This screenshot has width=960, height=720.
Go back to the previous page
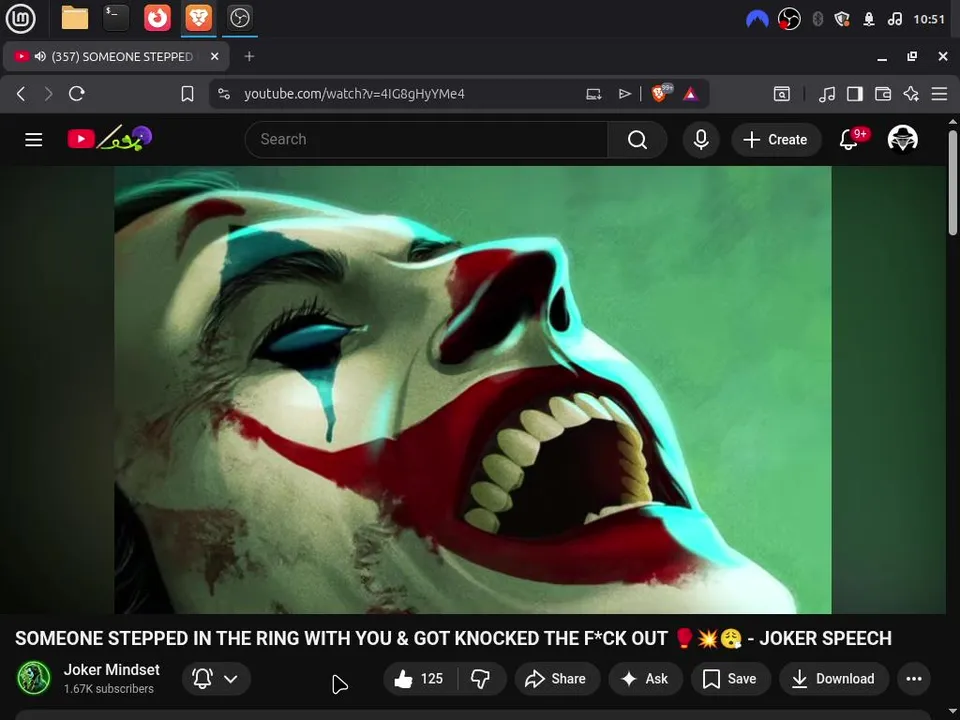21,94
